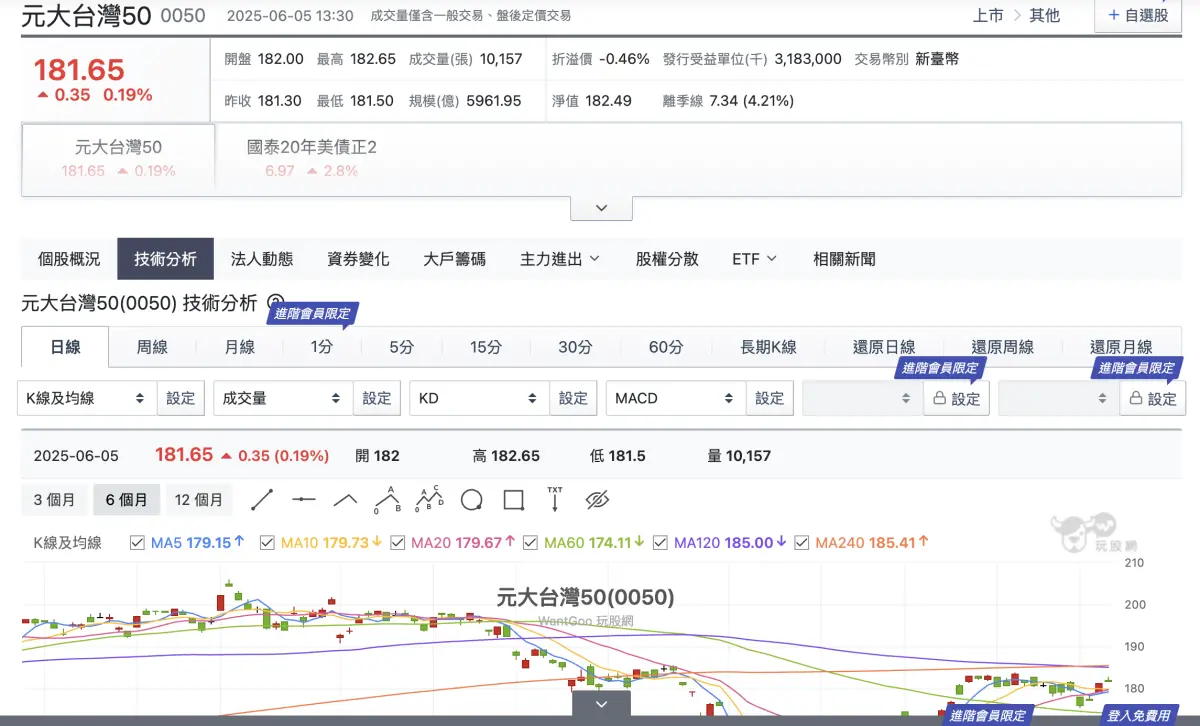
Task: Toggle the MA20 moving average checkbox
Action: (x=397, y=543)
